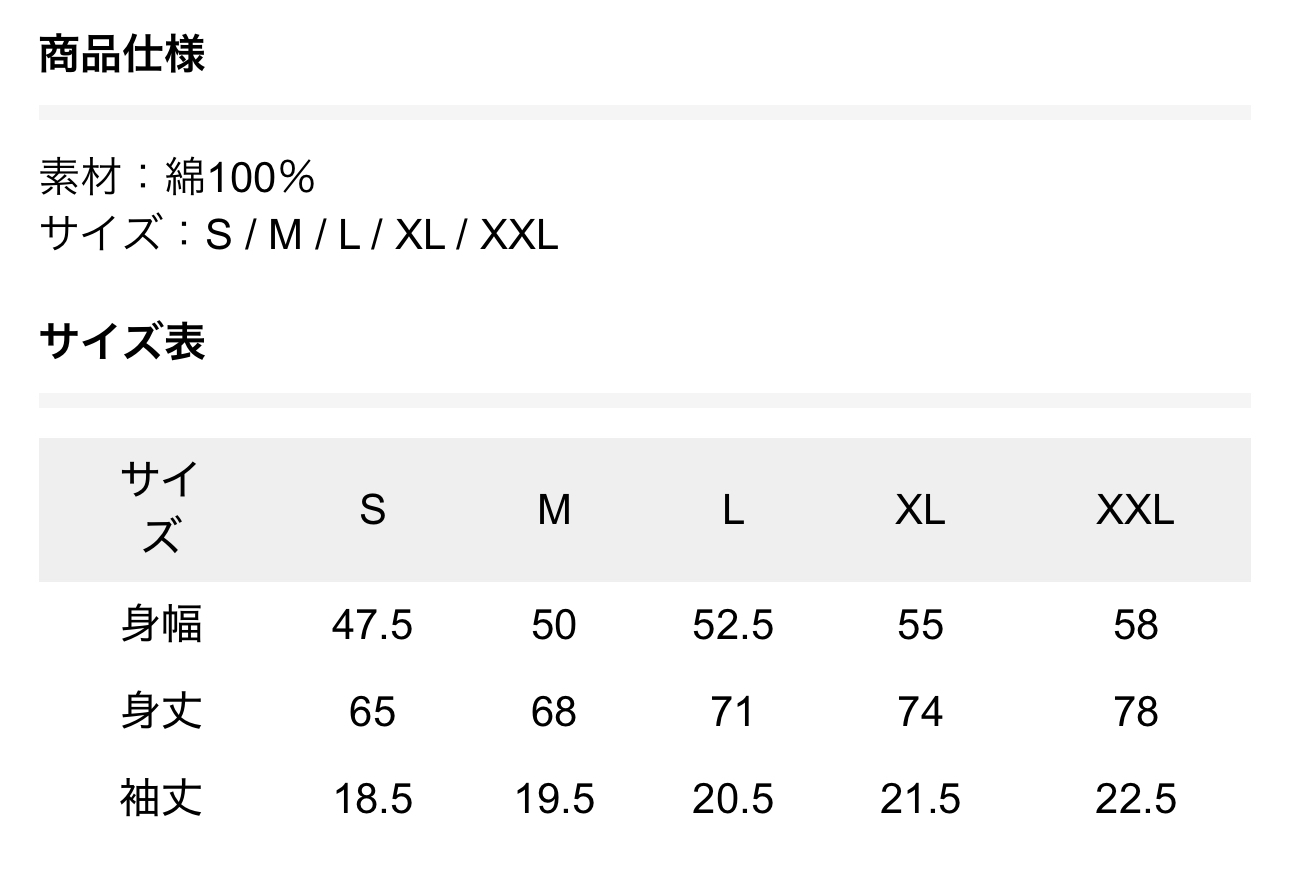Click the 素材:綿100% material text
This screenshot has width=1290, height=880.
177,178
